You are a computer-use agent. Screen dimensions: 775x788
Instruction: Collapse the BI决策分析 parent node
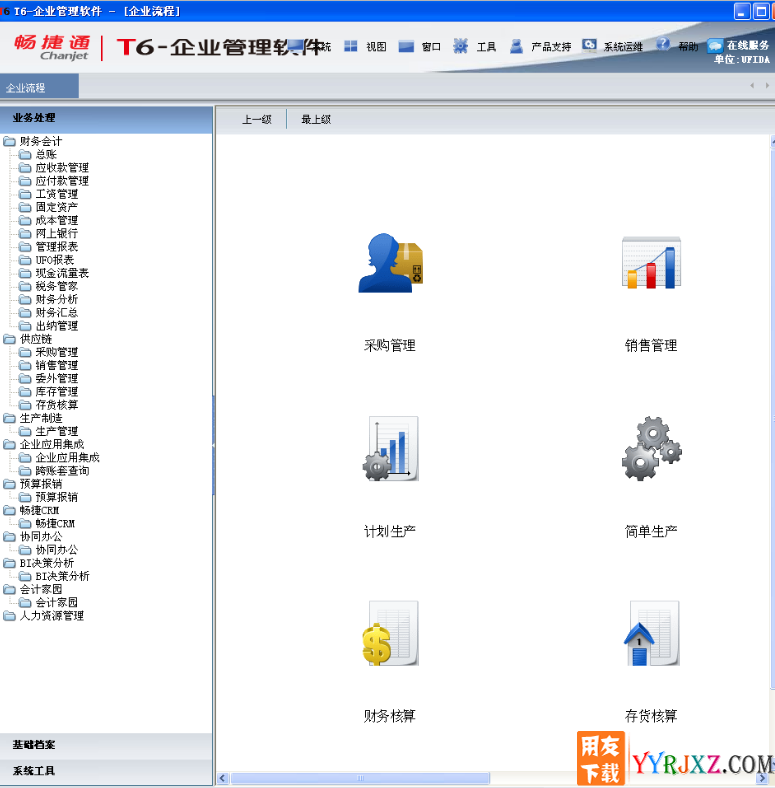10,563
